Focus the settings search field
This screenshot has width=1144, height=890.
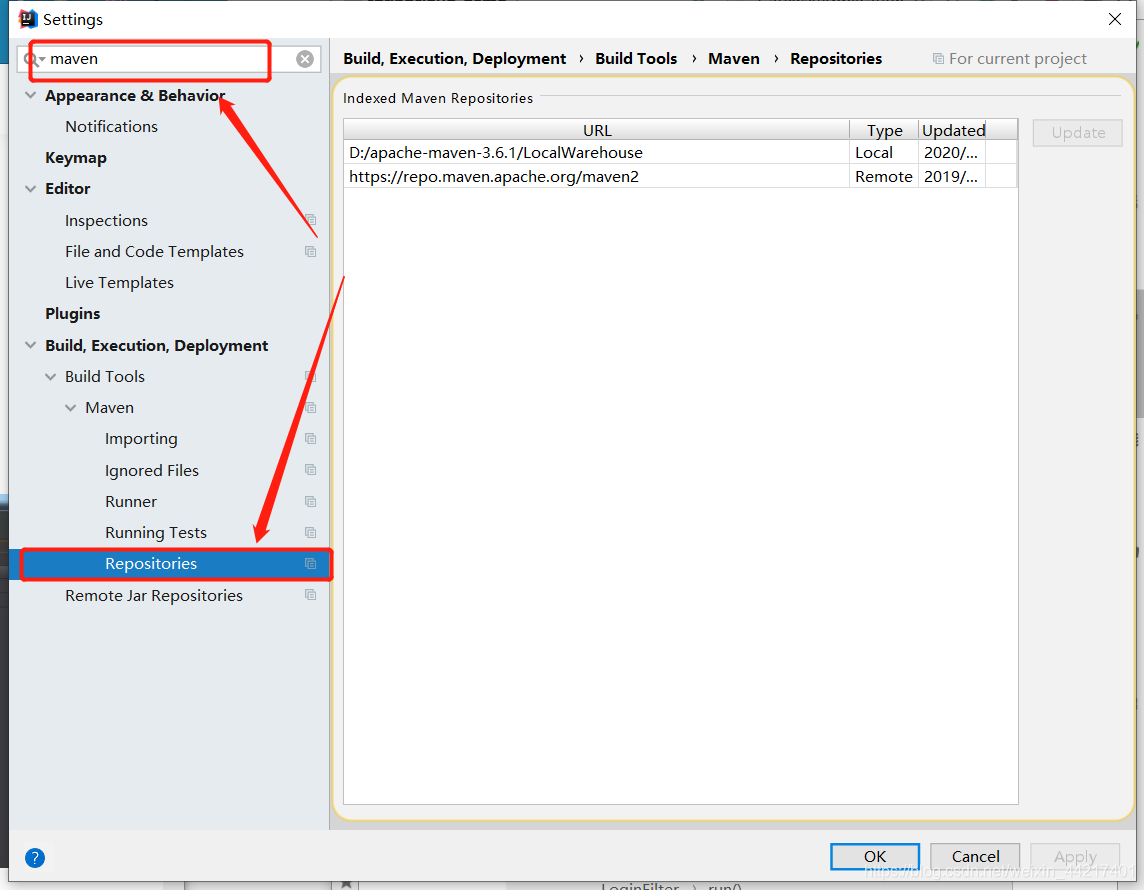[x=168, y=59]
